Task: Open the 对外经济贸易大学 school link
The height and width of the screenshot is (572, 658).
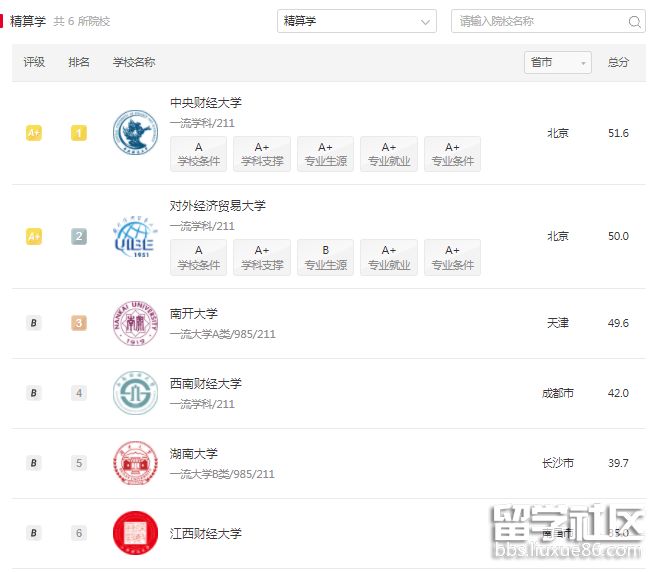Action: tap(217, 206)
